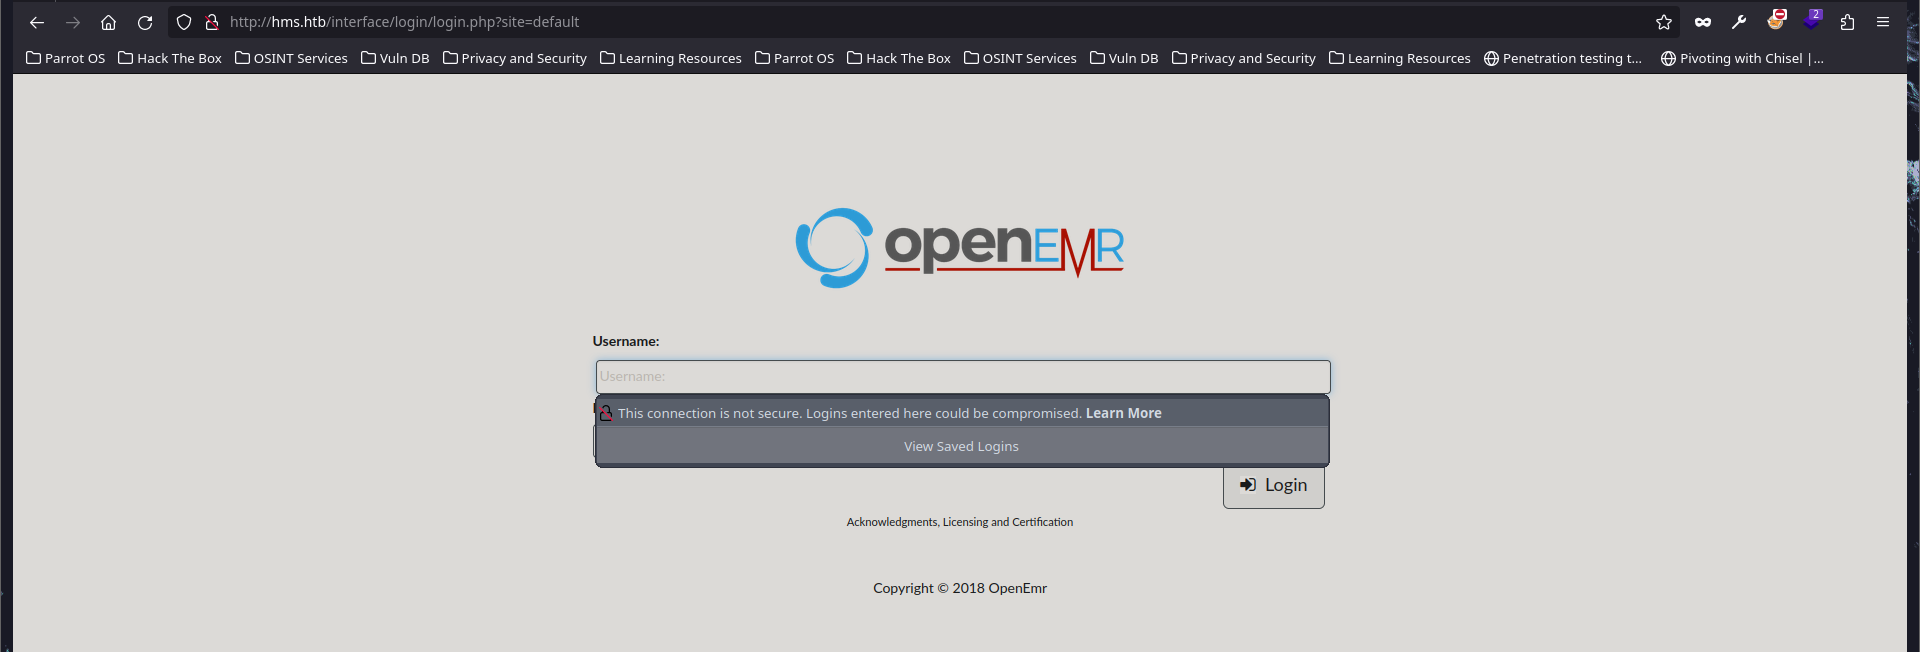This screenshot has width=1920, height=652.
Task: Reload the current page
Action: pos(145,22)
